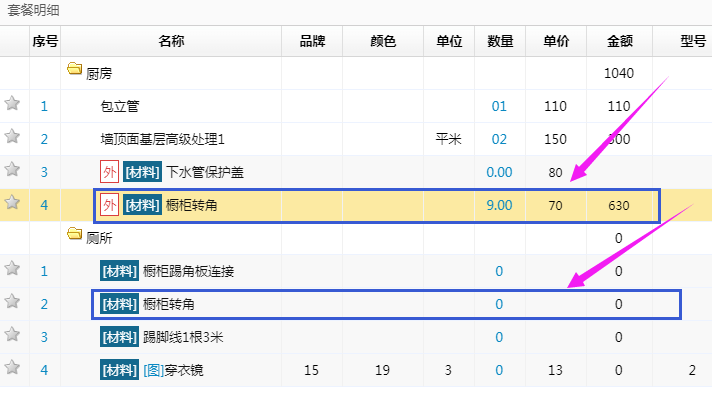Image resolution: width=712 pixels, height=394 pixels.
Task: Edit quantity 02 of 墙顶面基层高级处理1
Action: tap(499, 139)
